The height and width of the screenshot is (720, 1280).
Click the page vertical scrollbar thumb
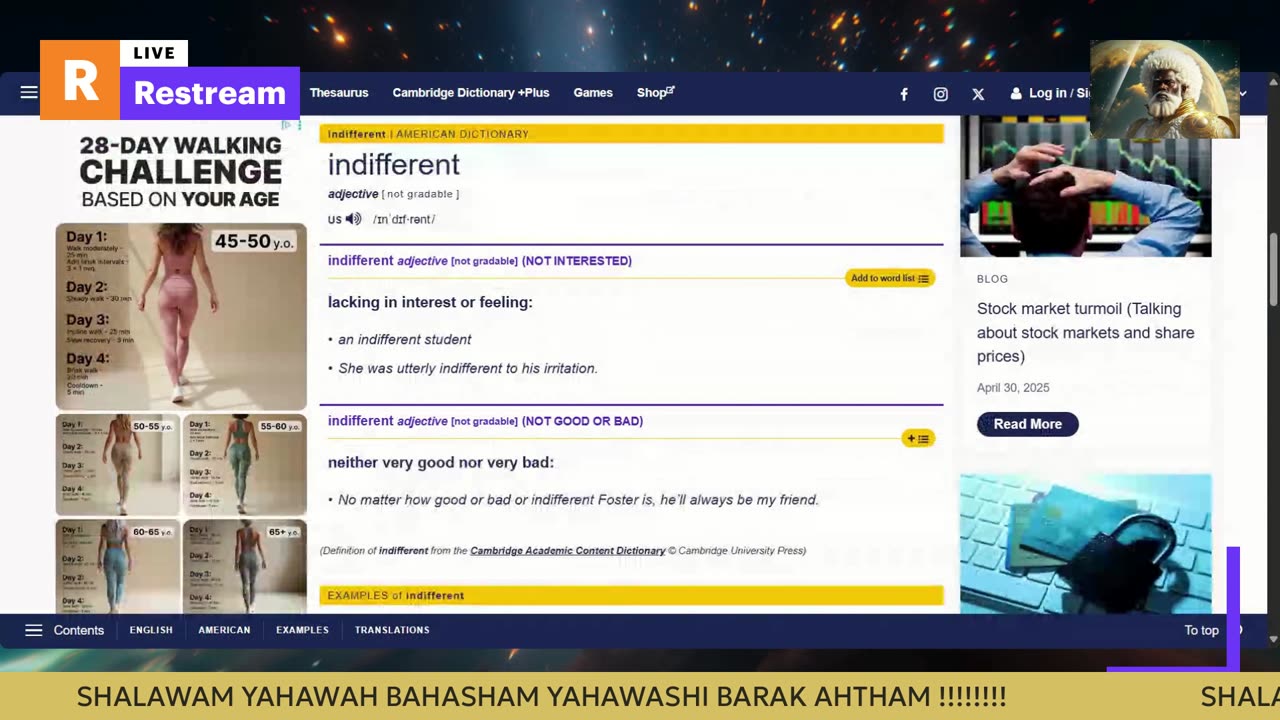coord(1273,270)
